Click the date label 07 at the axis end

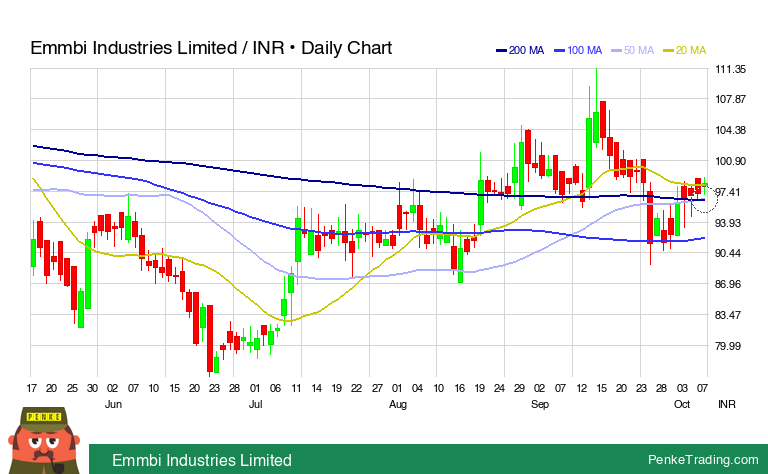[x=702, y=388]
